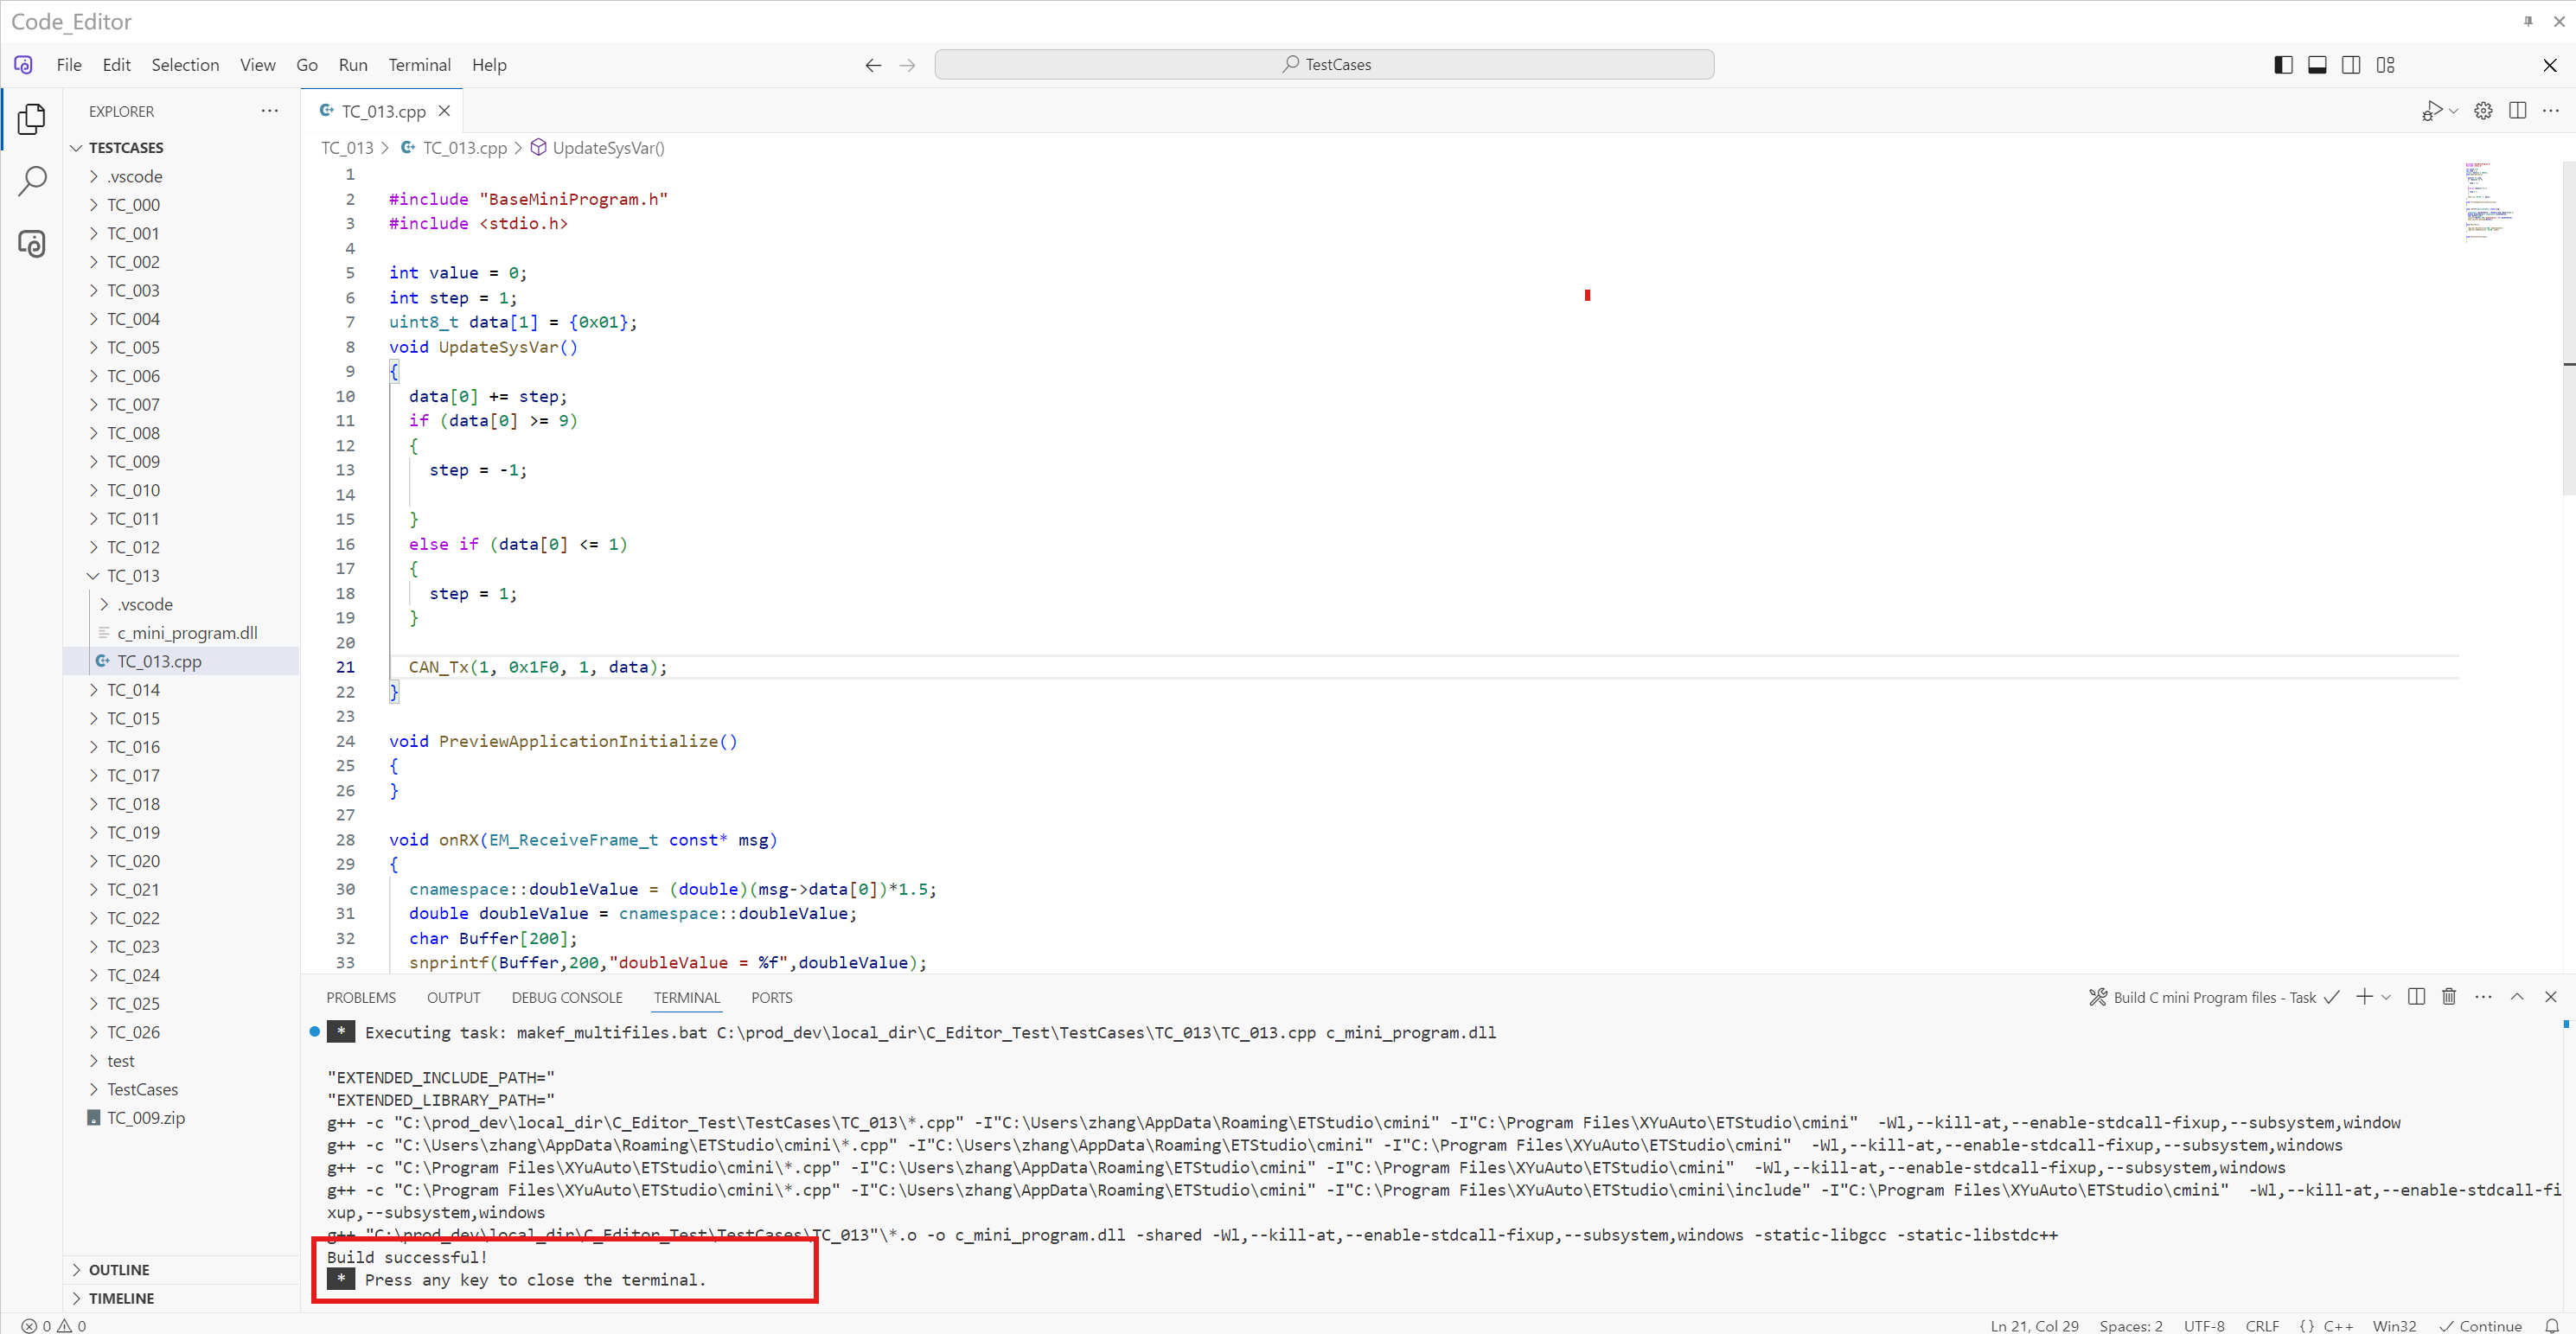Switch to the PROBLEMS tab
The image size is (2576, 1334).
point(360,998)
